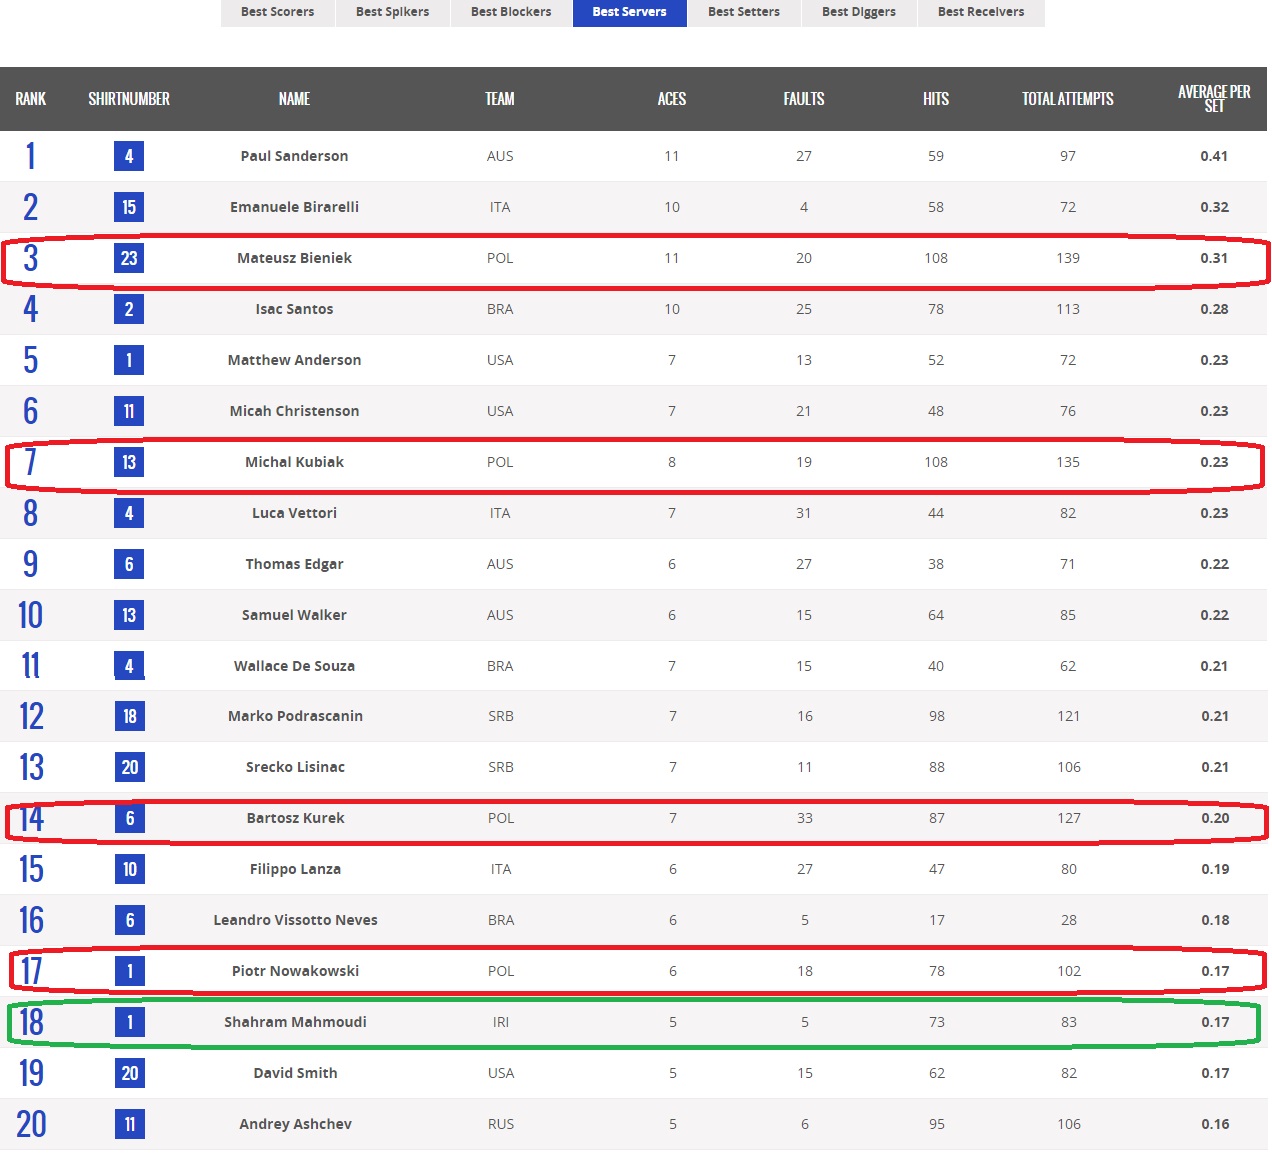Click Marko Podrascanin's shirt number 18 badge
The height and width of the screenshot is (1156, 1272).
(x=130, y=716)
